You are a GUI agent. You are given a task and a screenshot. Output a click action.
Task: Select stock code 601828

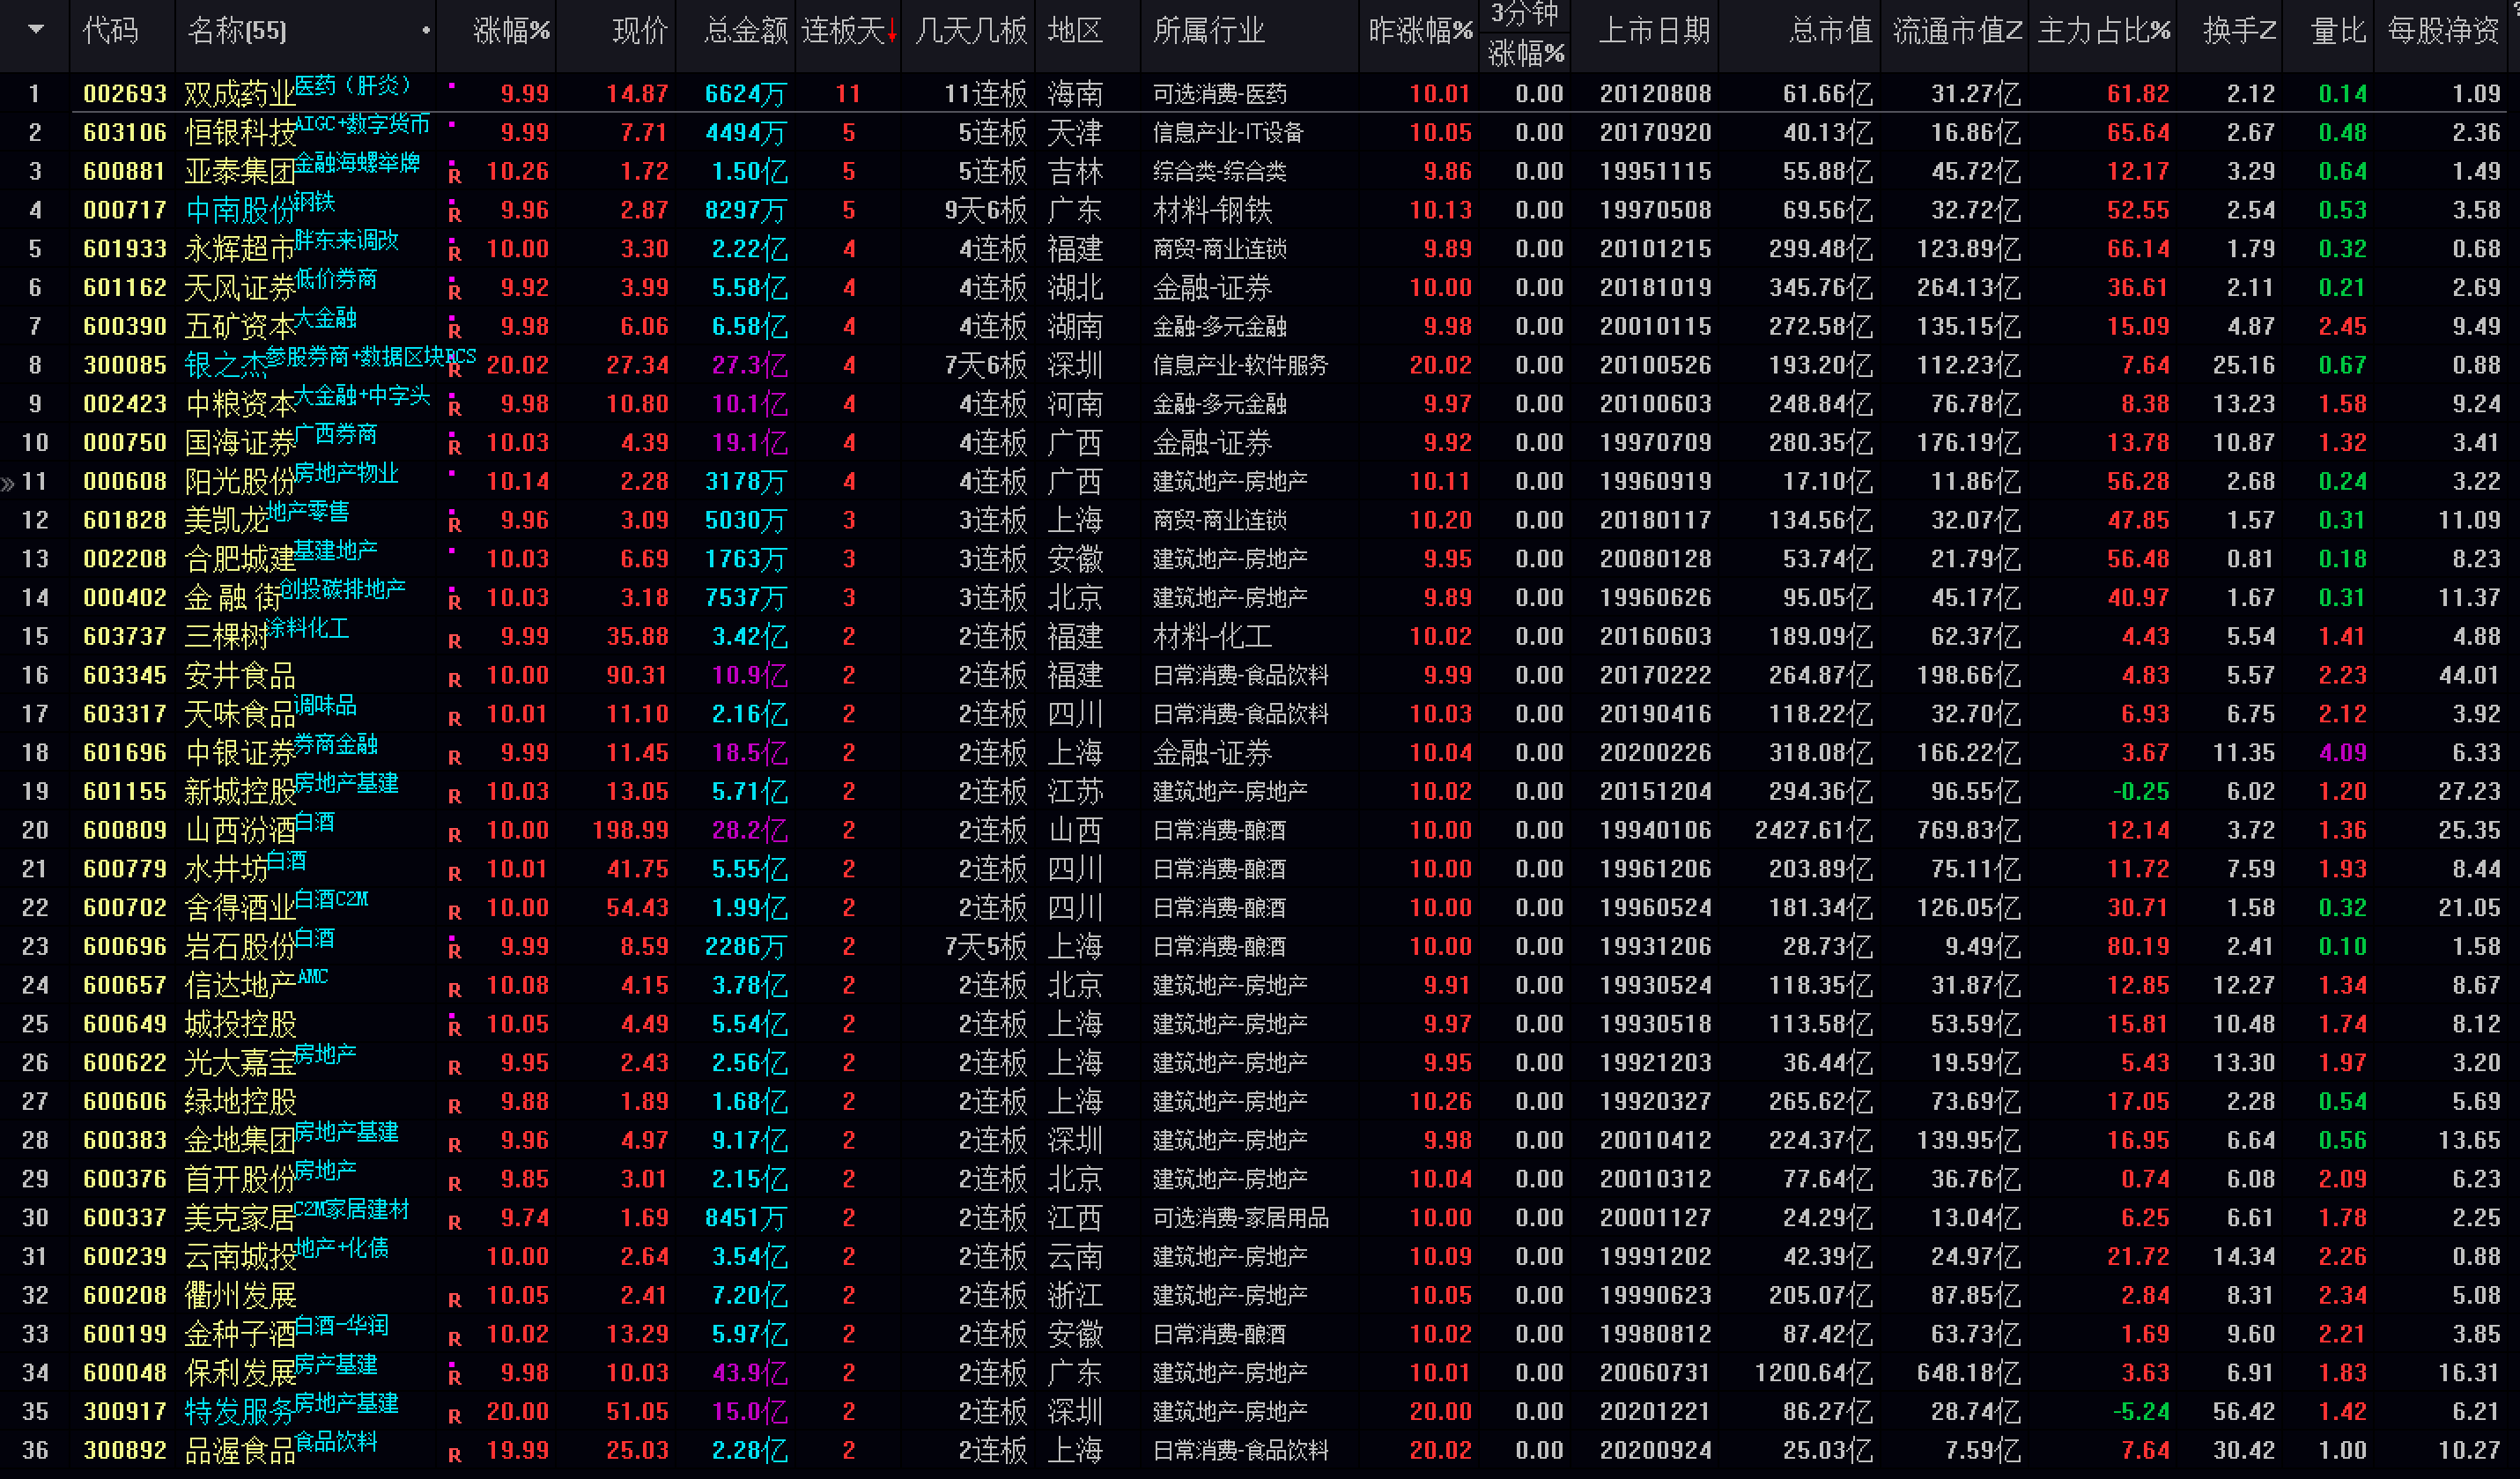tap(125, 521)
